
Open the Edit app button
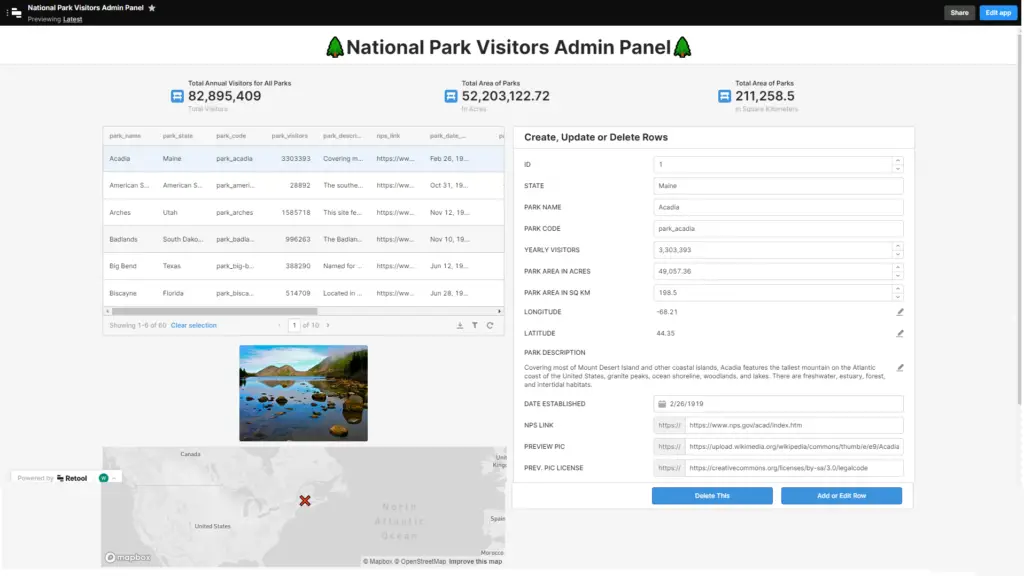point(998,12)
